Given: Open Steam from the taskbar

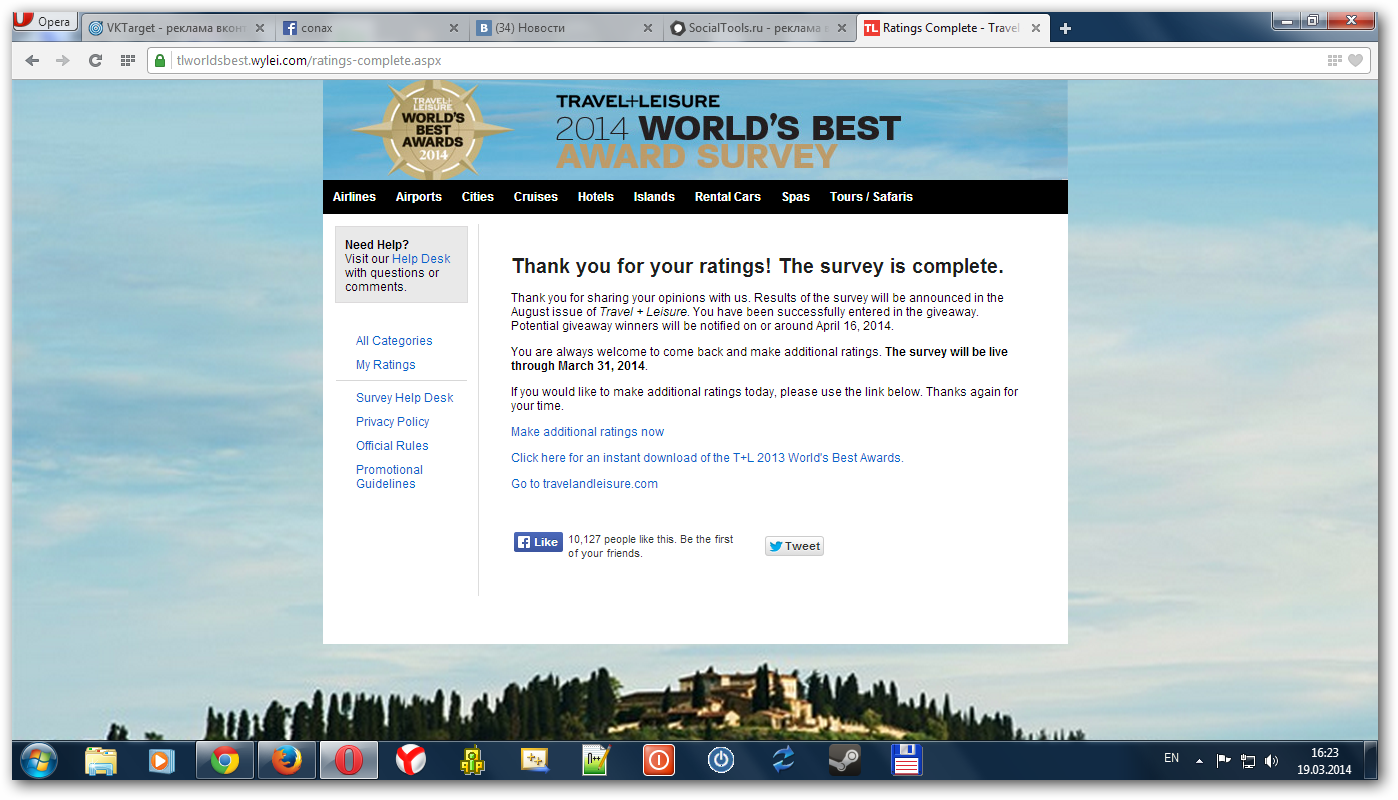Looking at the screenshot, I should [844, 761].
